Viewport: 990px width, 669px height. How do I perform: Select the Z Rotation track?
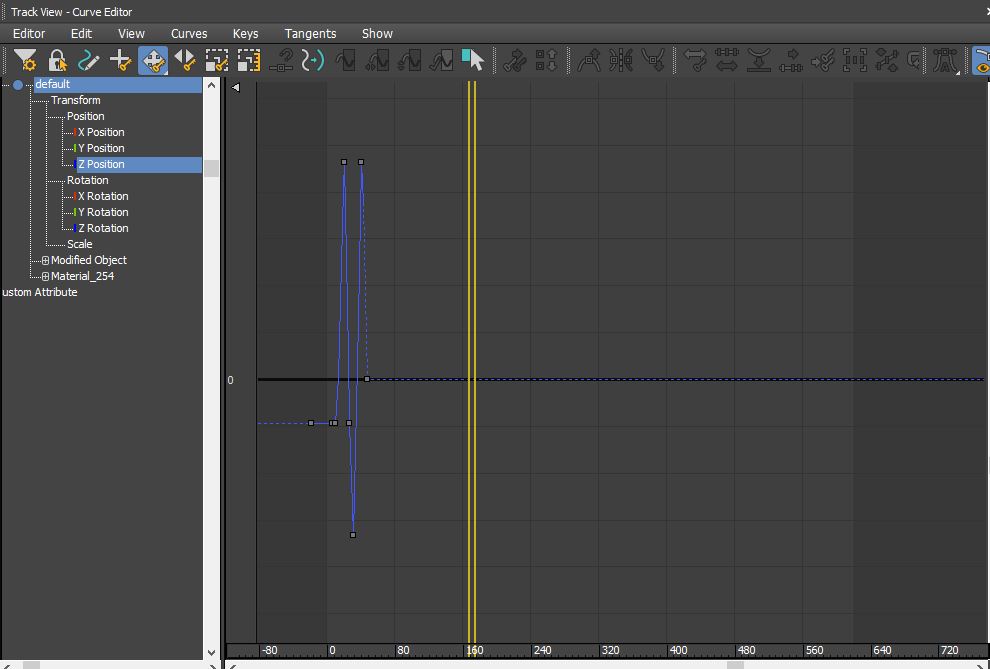click(103, 228)
